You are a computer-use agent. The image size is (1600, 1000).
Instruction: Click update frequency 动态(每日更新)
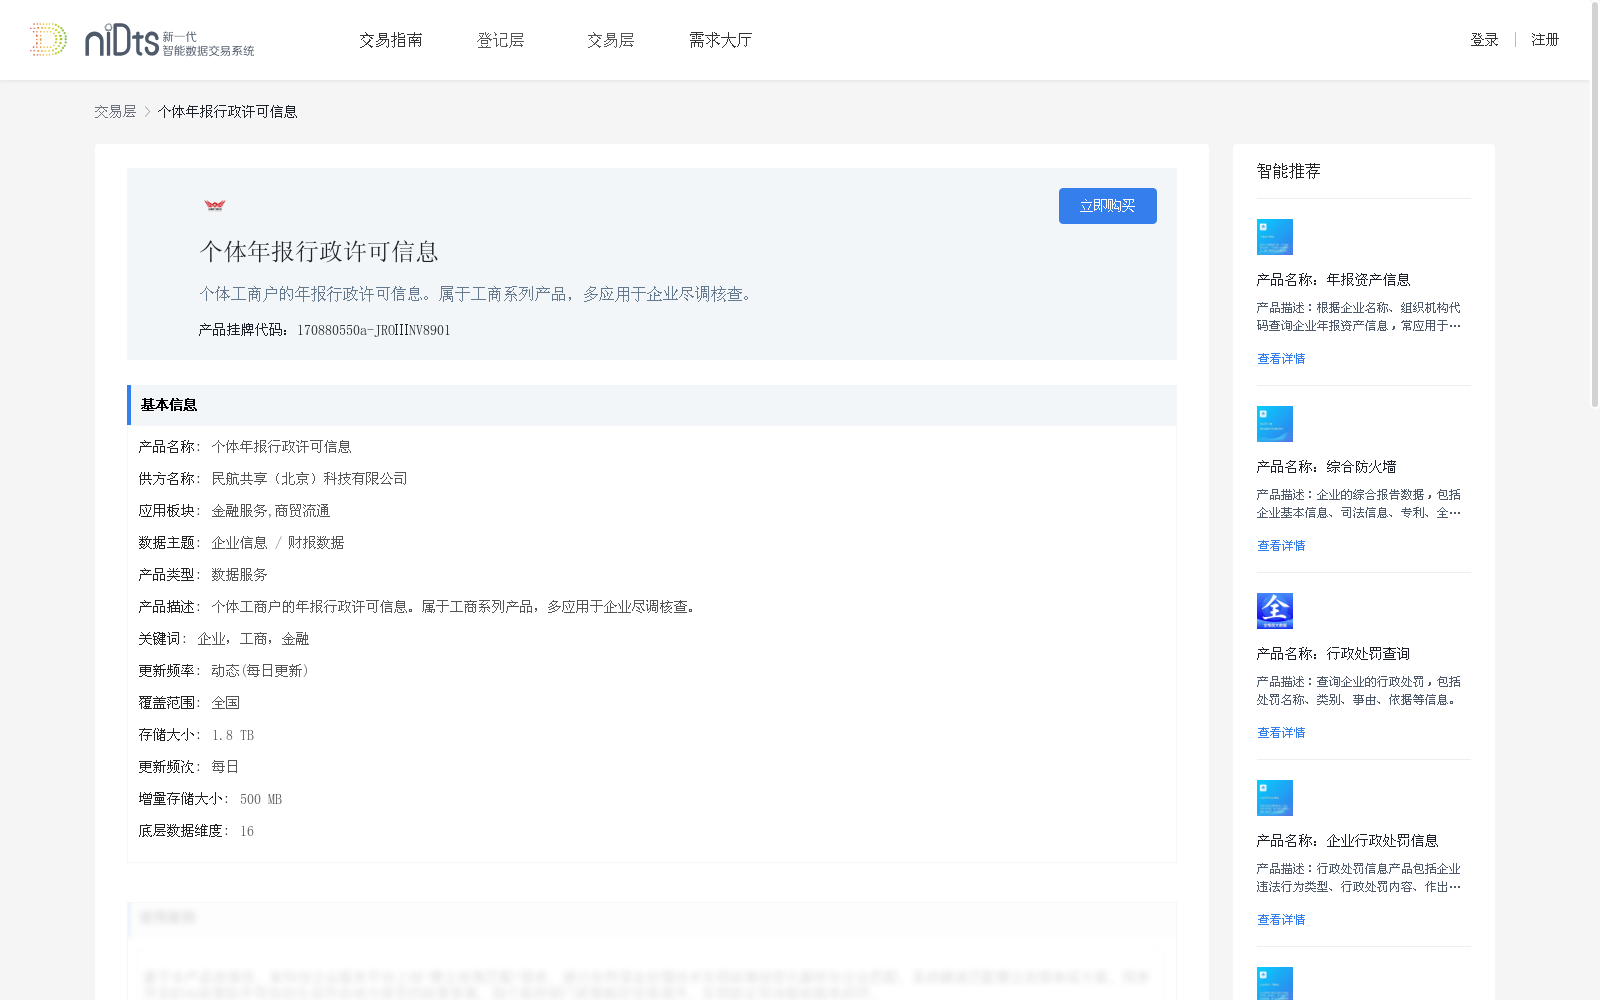[x=260, y=671]
